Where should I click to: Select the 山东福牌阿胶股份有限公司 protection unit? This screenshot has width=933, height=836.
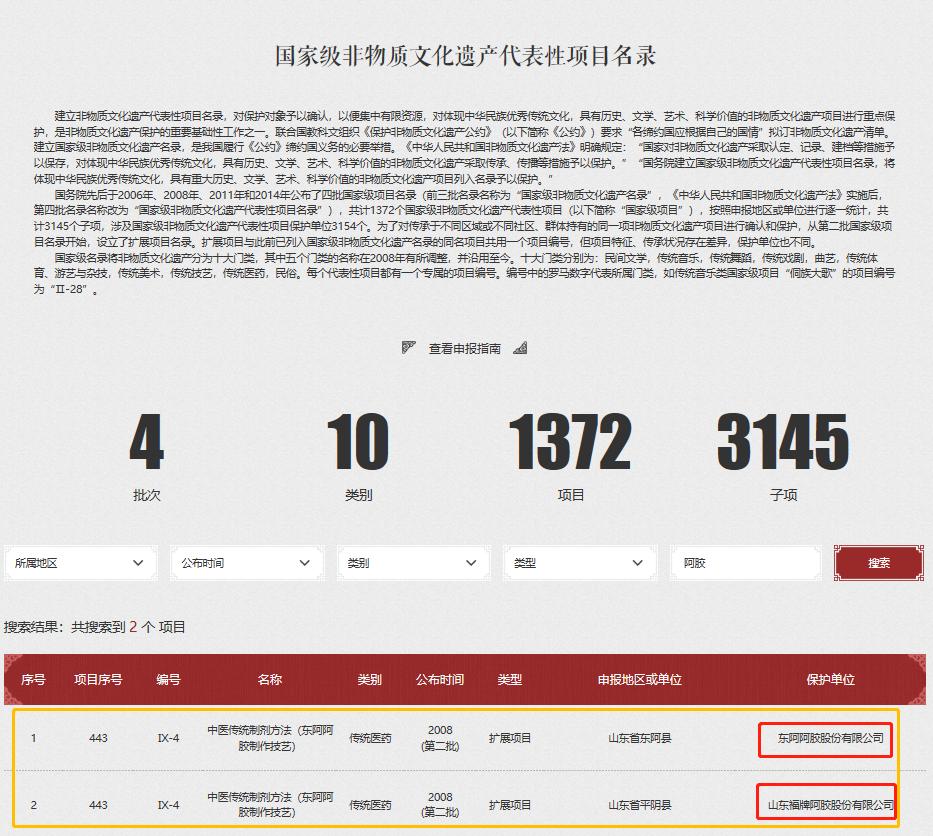pyautogui.click(x=825, y=803)
